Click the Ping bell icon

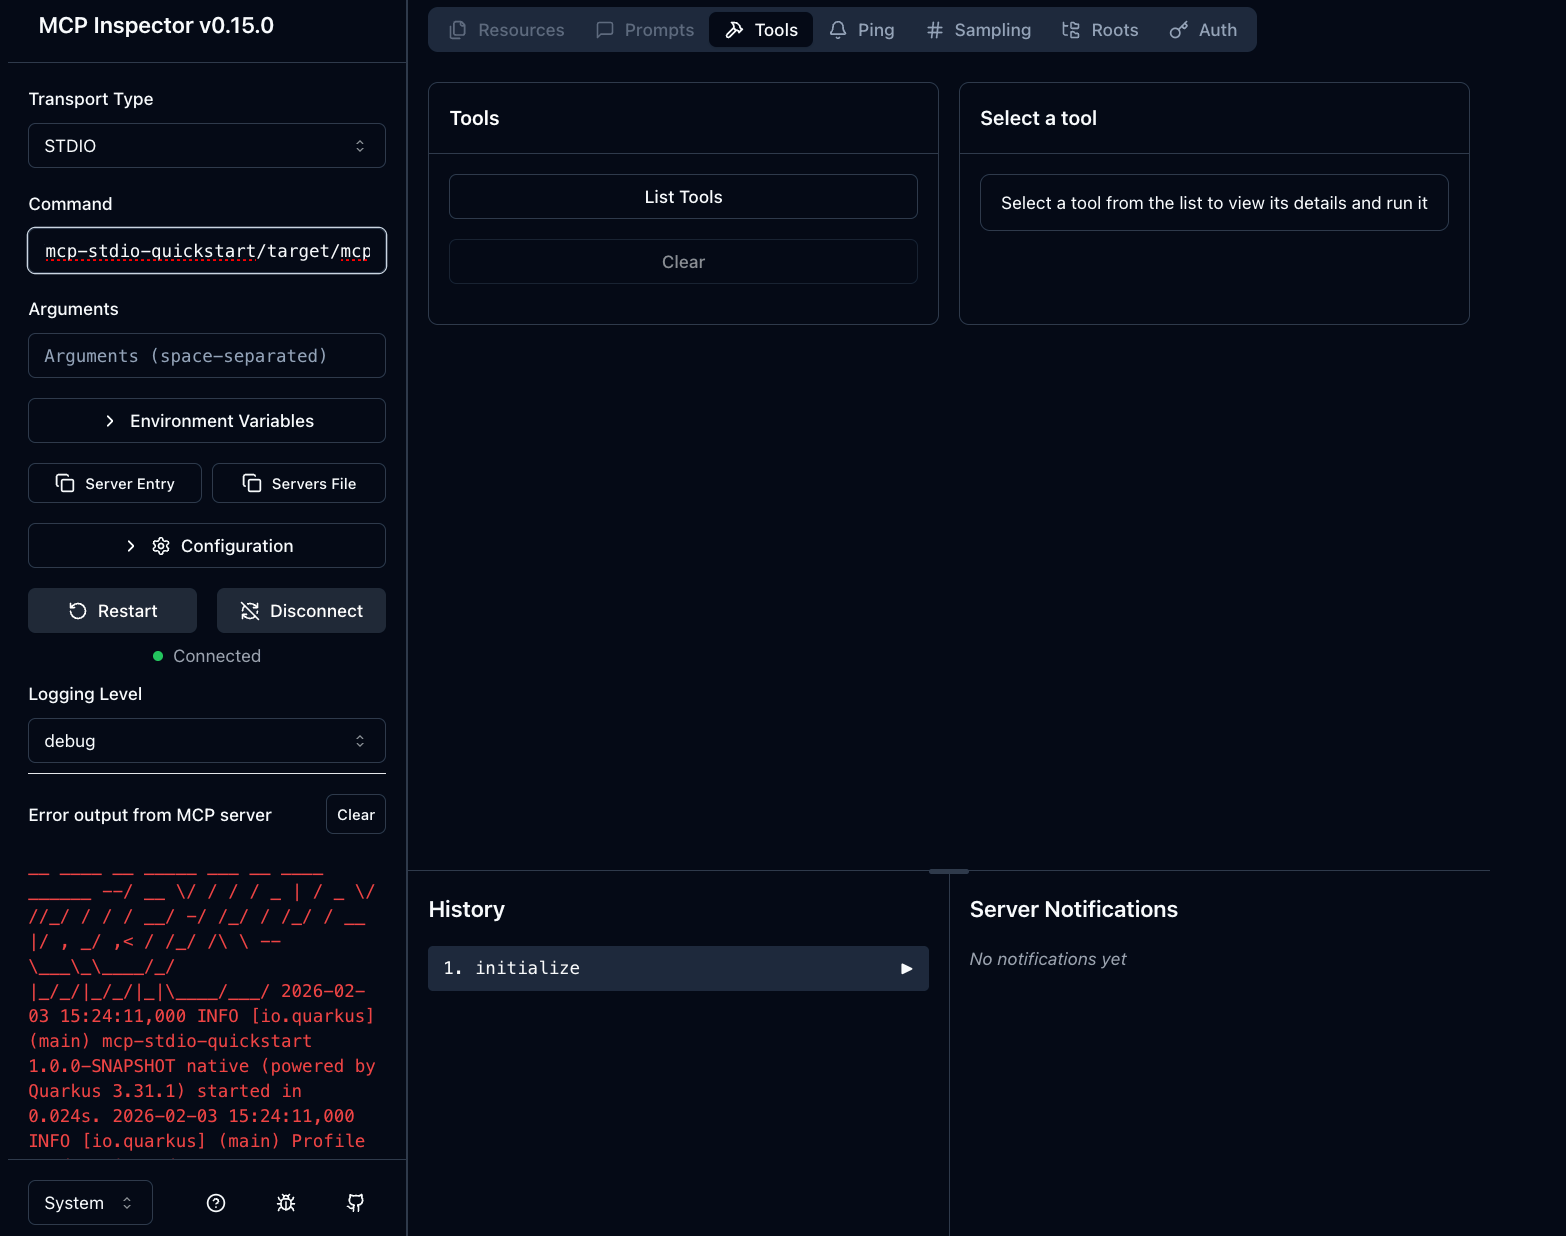(838, 29)
